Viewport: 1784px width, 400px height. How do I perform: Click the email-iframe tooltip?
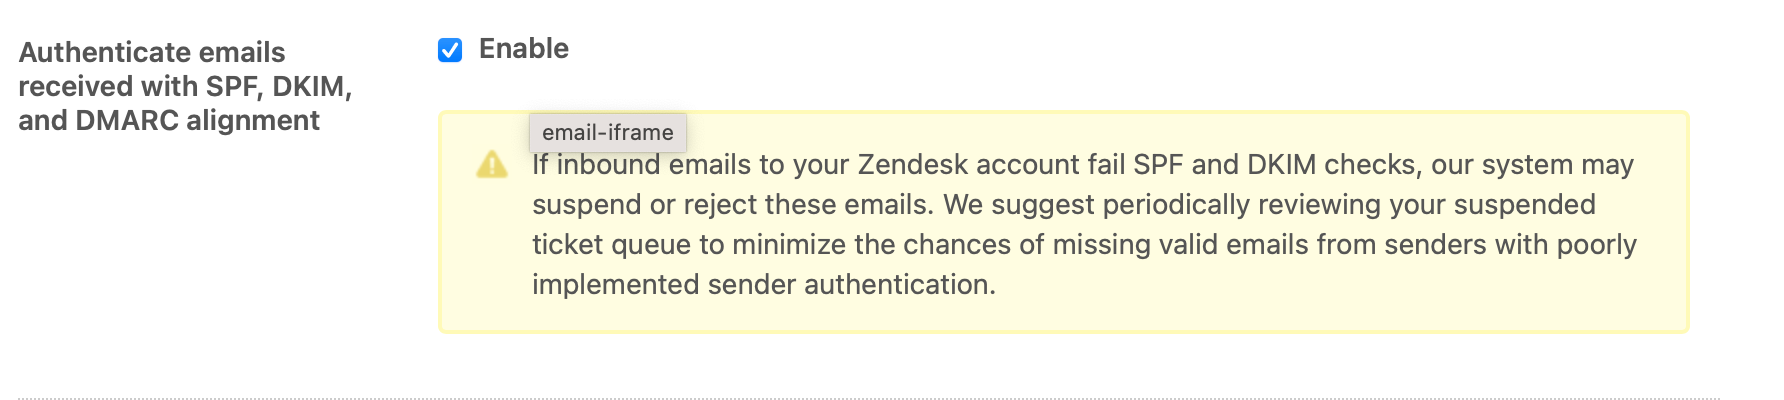608,132
